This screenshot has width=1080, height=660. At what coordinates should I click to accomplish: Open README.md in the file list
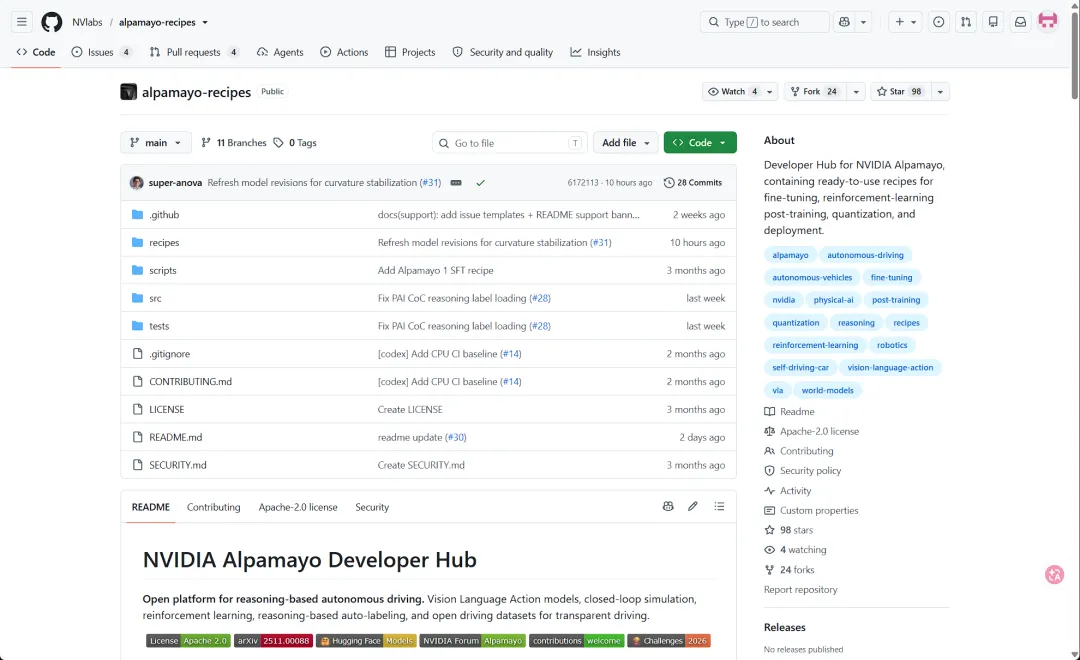[176, 437]
